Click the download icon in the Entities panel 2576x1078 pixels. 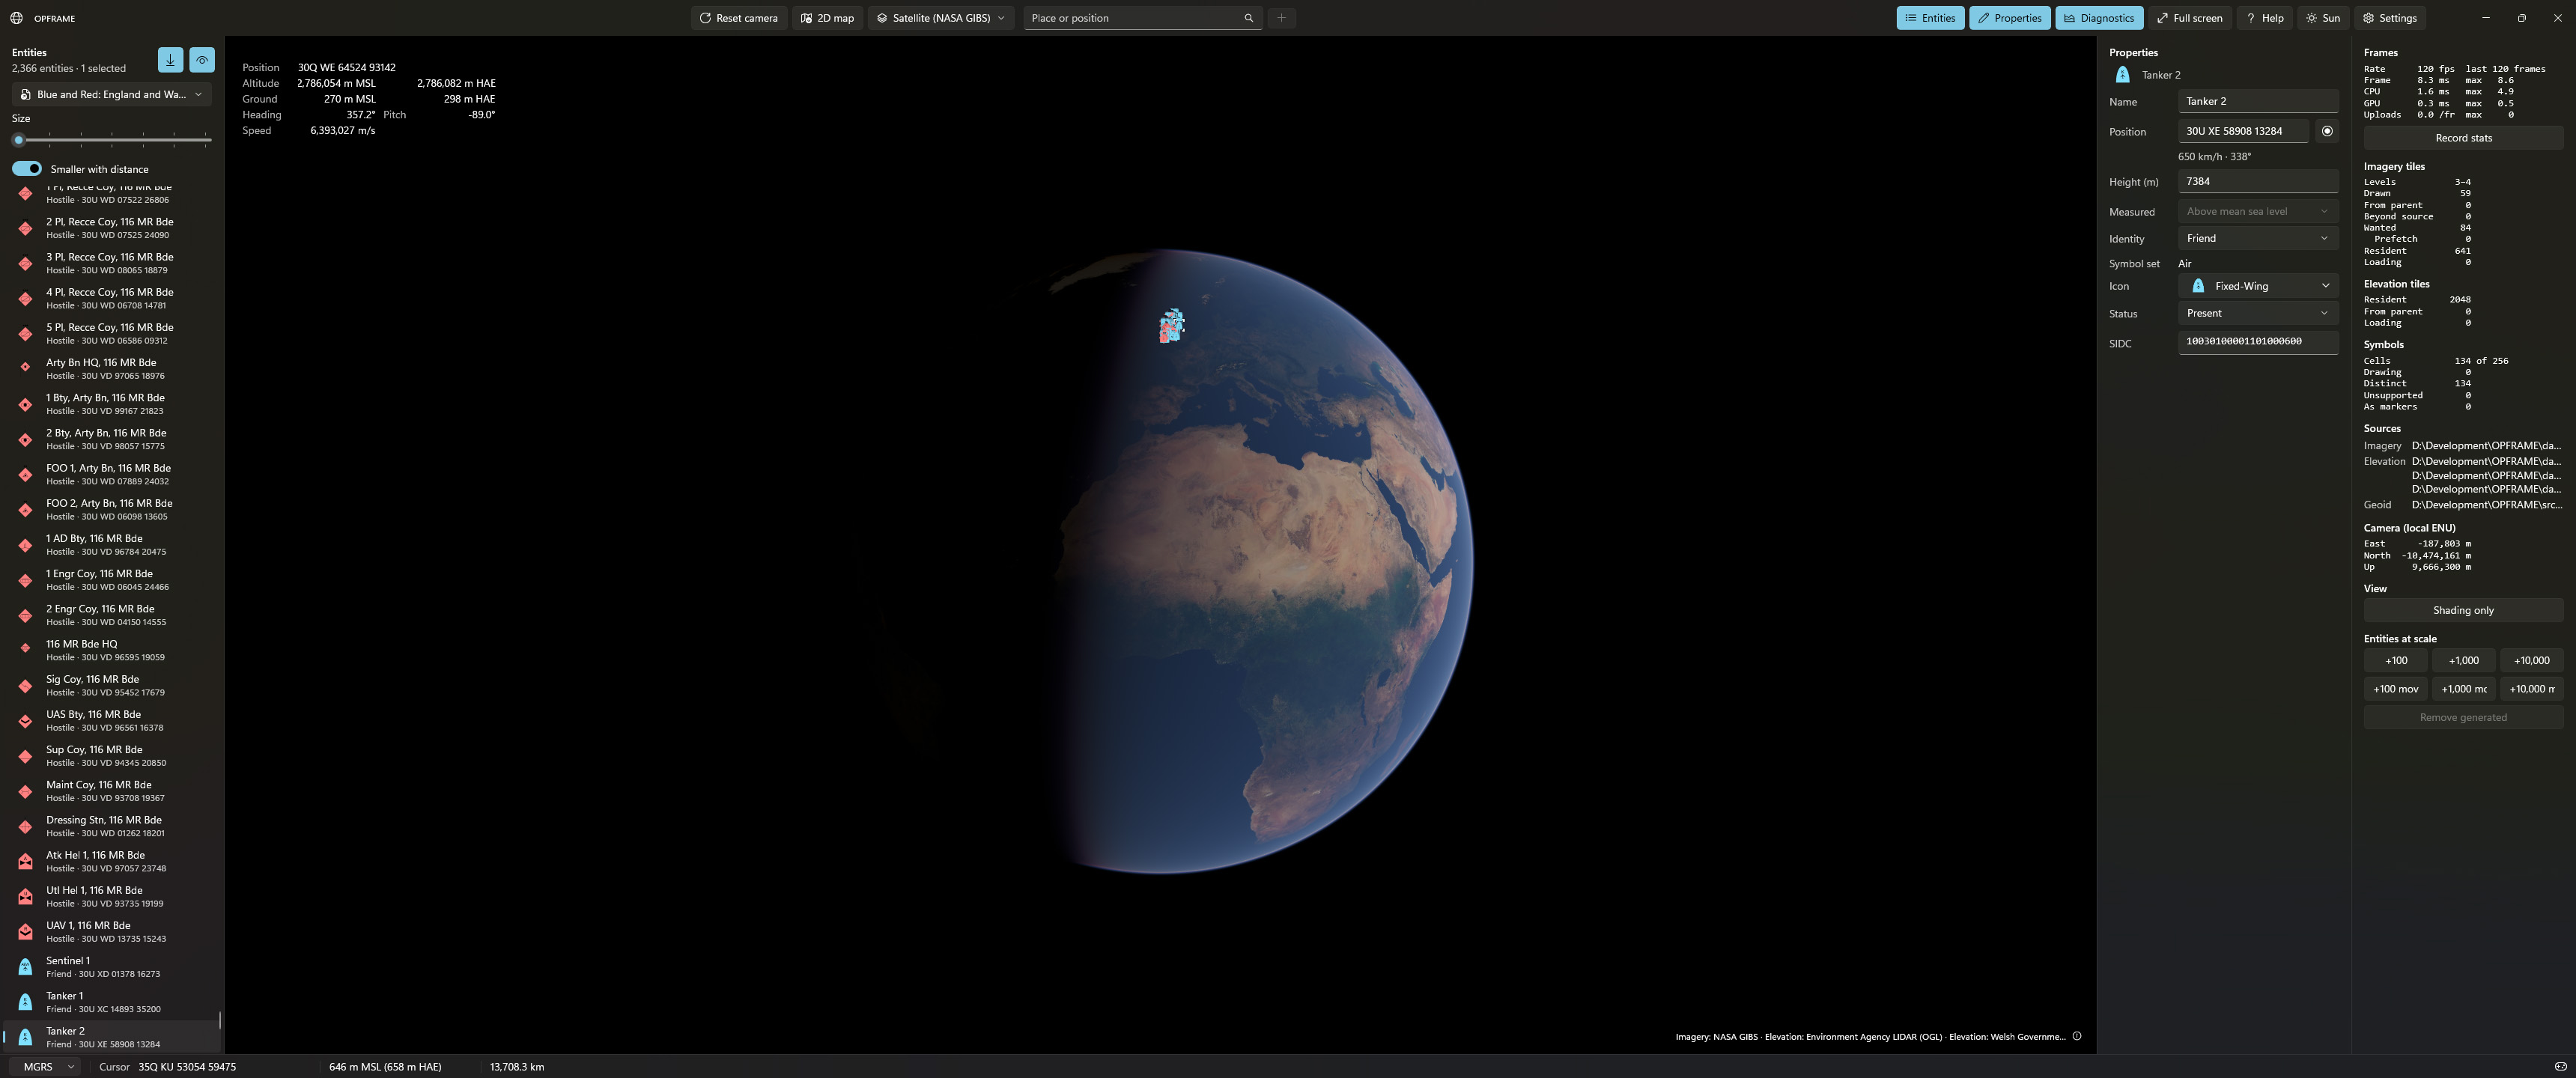(170, 60)
